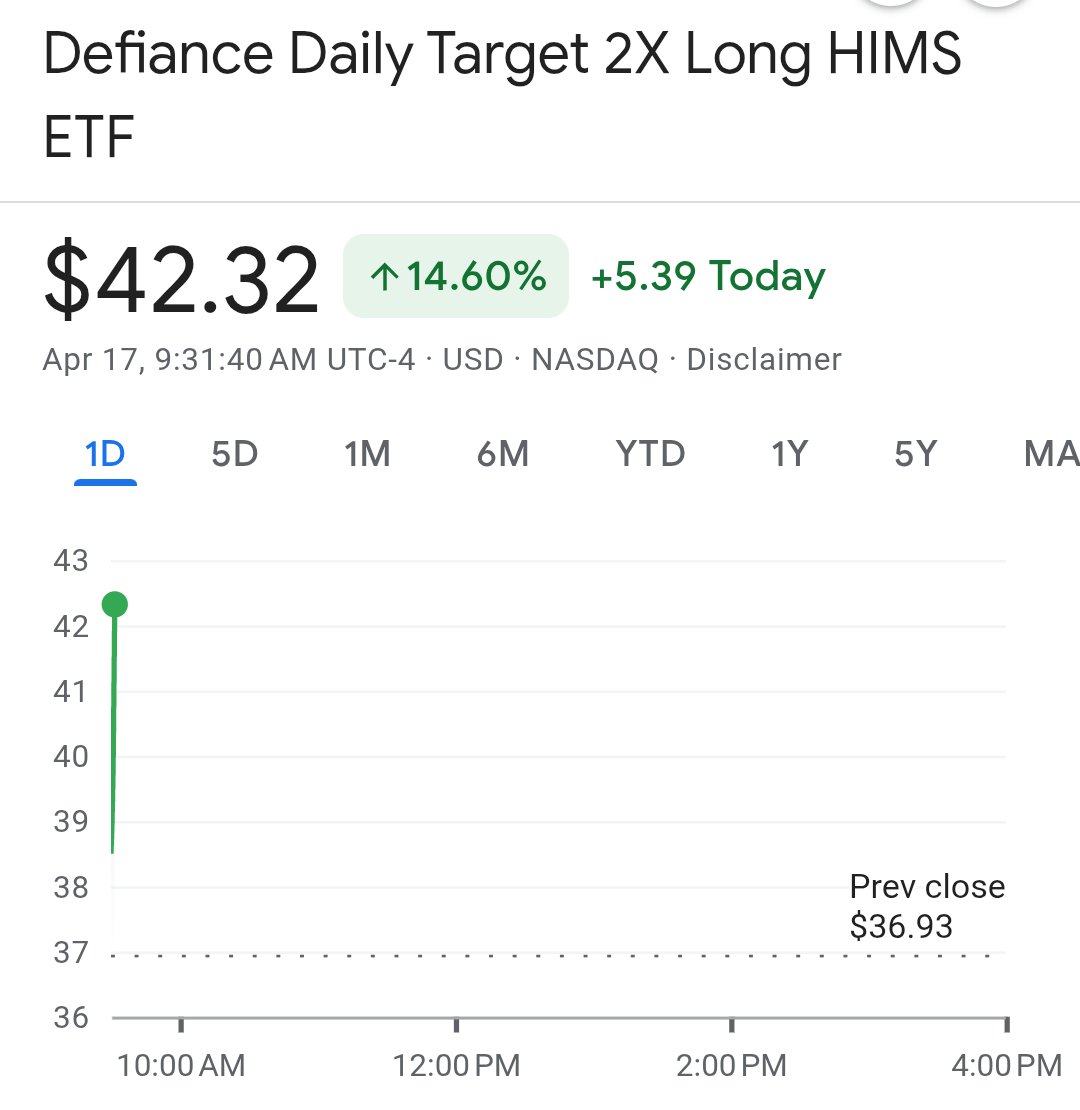Open the Disclaimer link

pyautogui.click(x=764, y=360)
